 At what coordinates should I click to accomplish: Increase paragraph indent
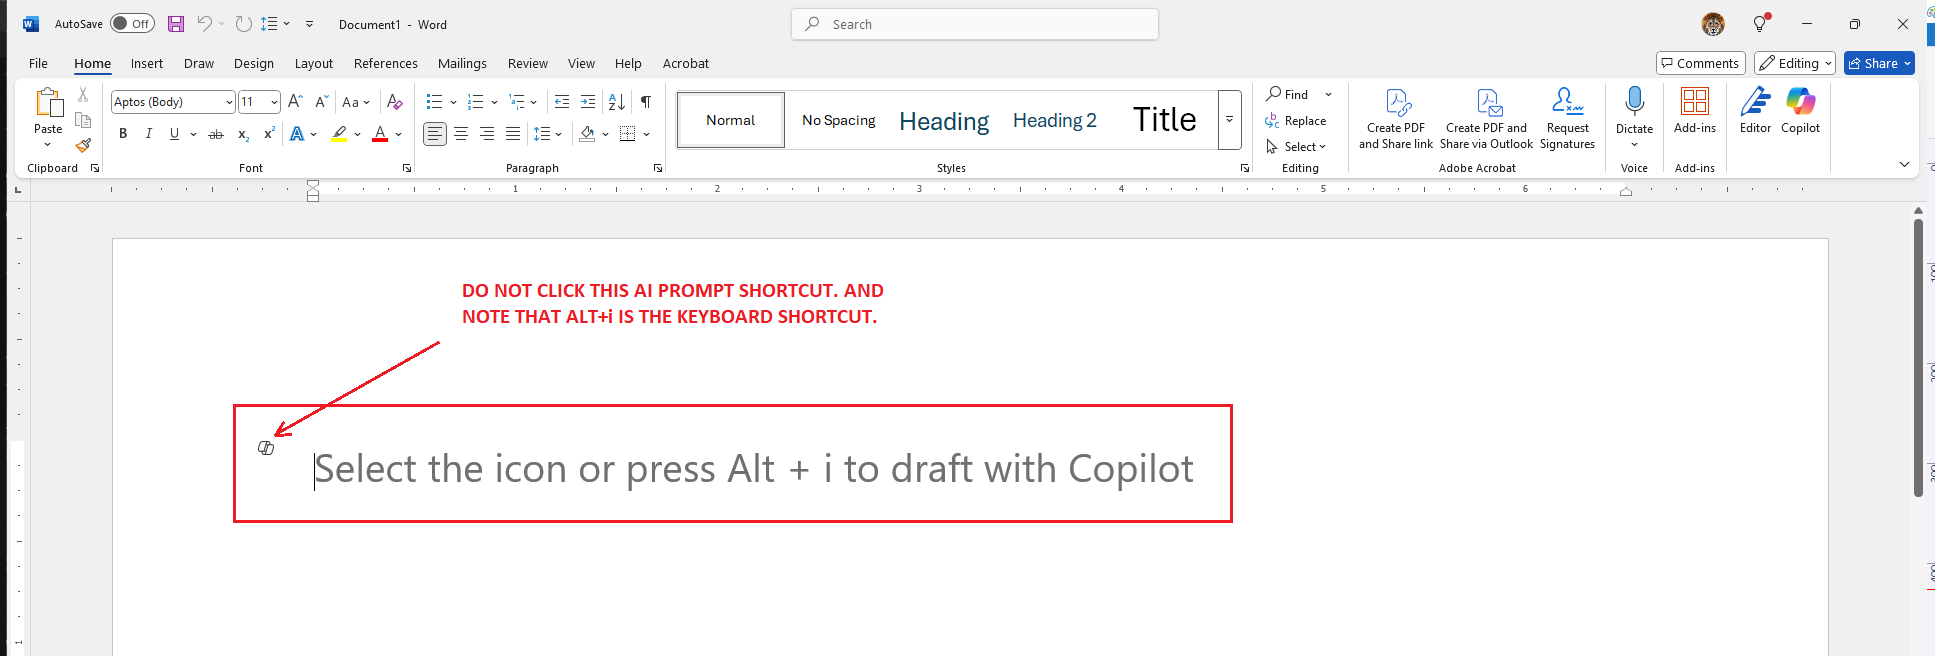588,102
